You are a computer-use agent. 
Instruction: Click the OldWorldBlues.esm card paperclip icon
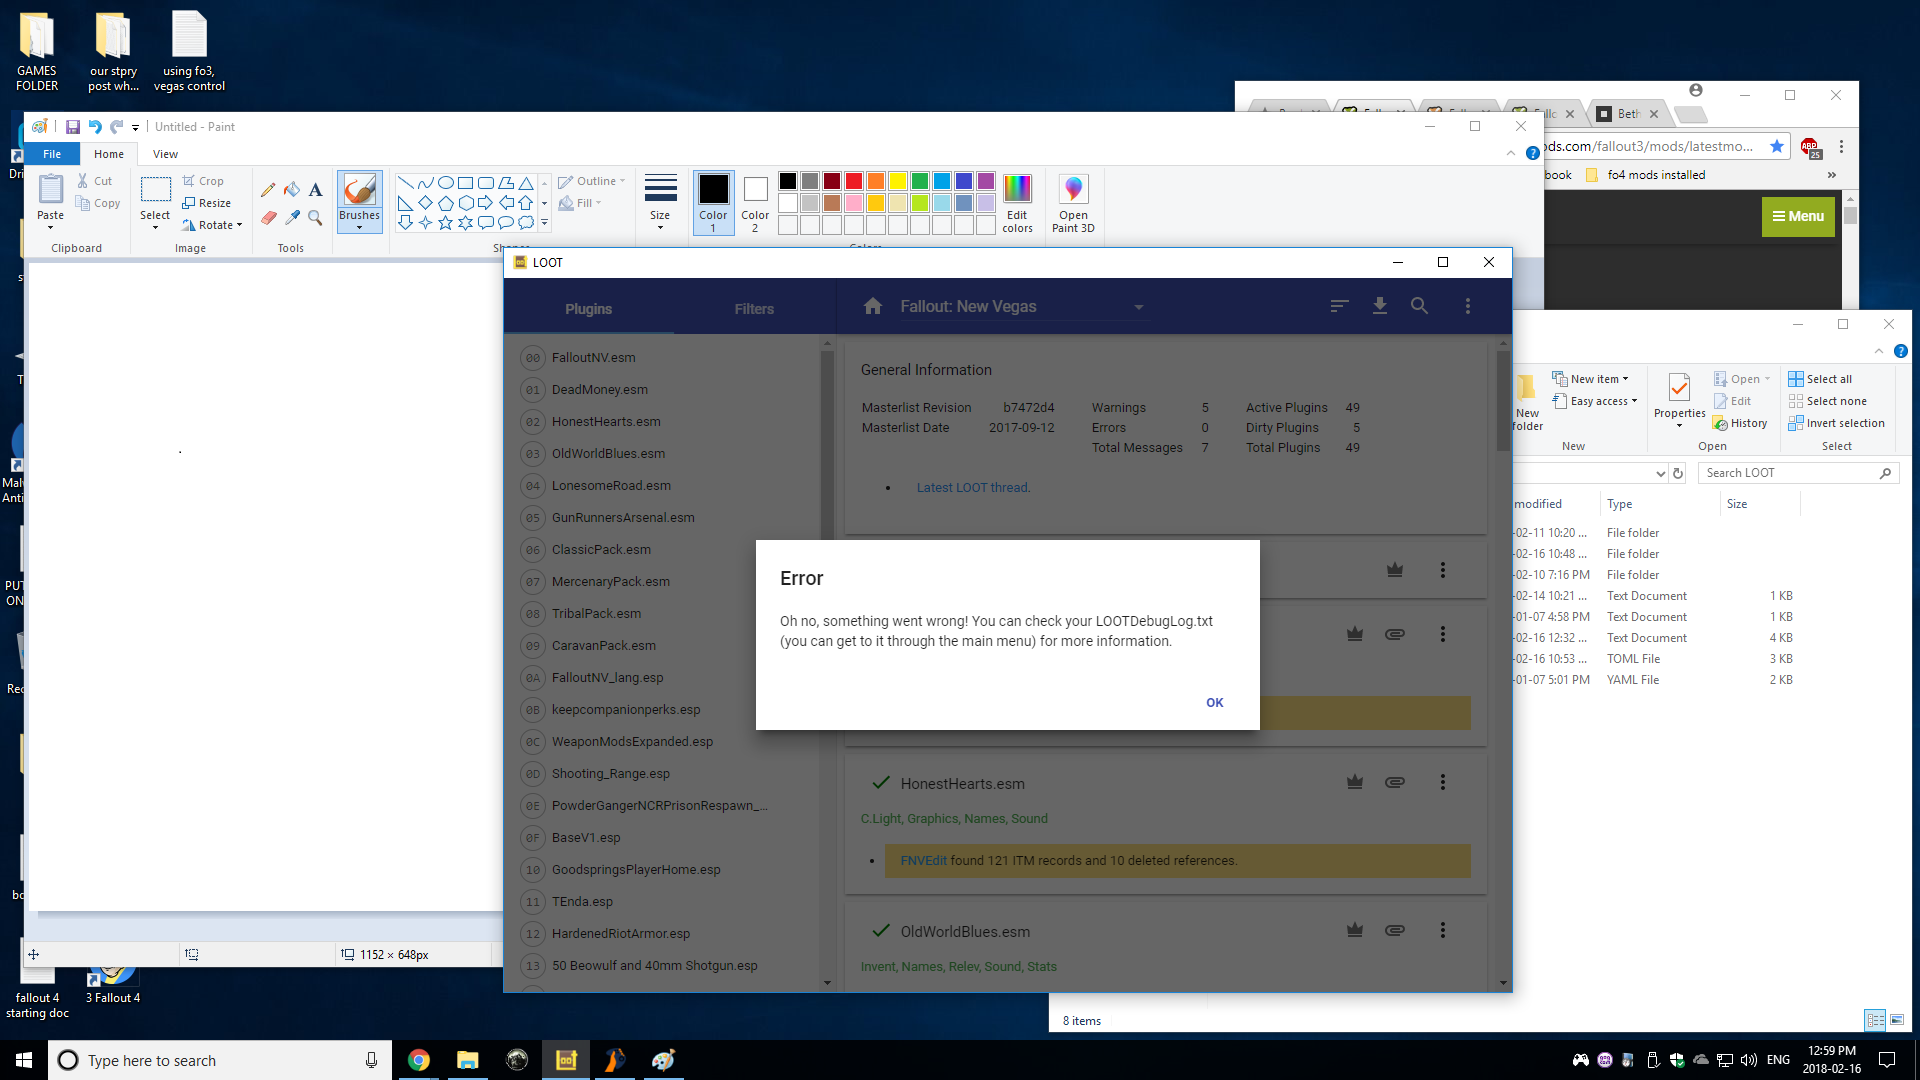[x=1394, y=930]
